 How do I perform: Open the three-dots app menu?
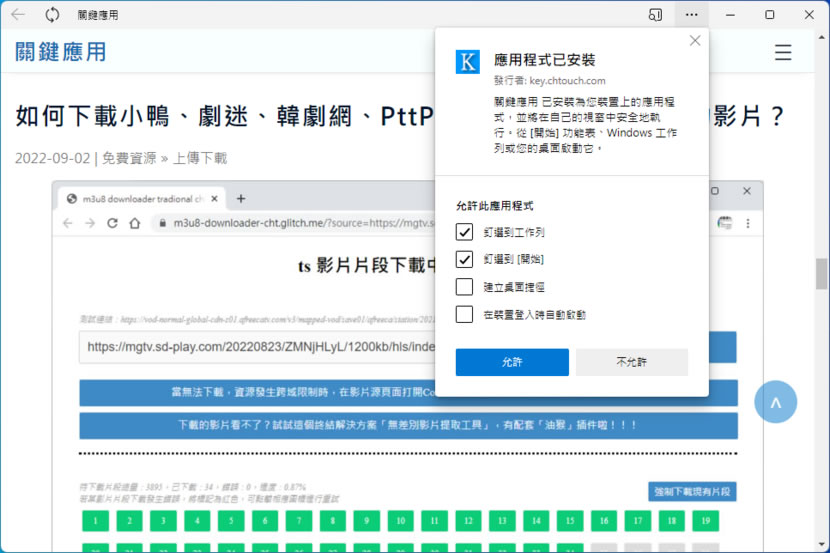(x=692, y=15)
